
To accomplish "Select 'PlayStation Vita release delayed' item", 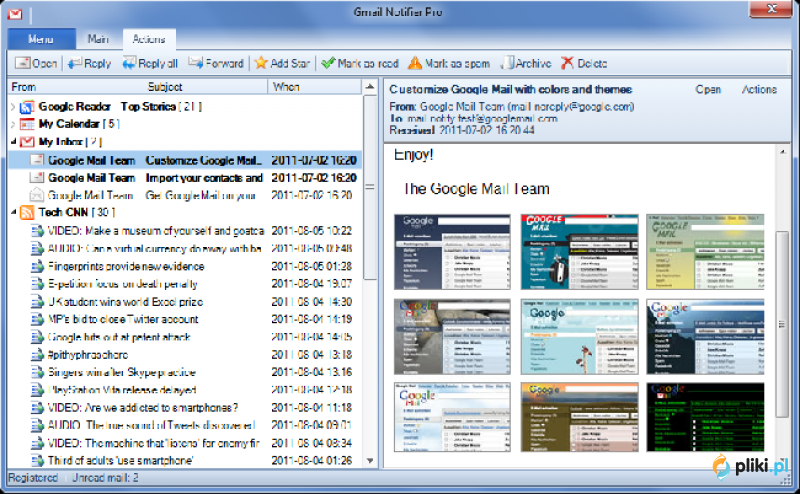I will click(185, 390).
